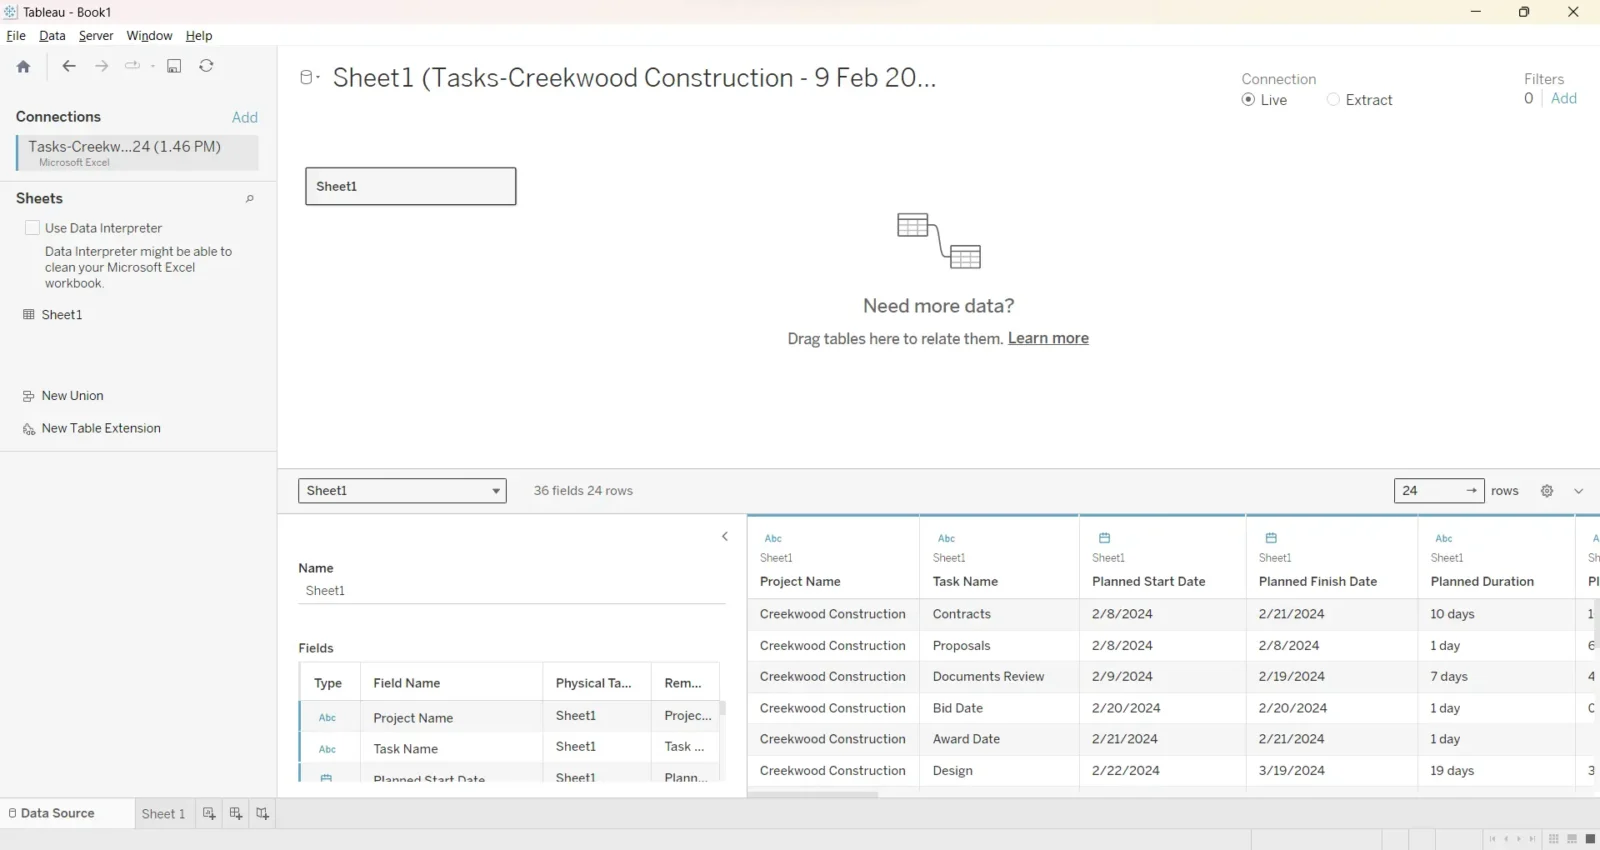Go to Tableau Start Page home icon
The image size is (1600, 850).
click(x=23, y=67)
